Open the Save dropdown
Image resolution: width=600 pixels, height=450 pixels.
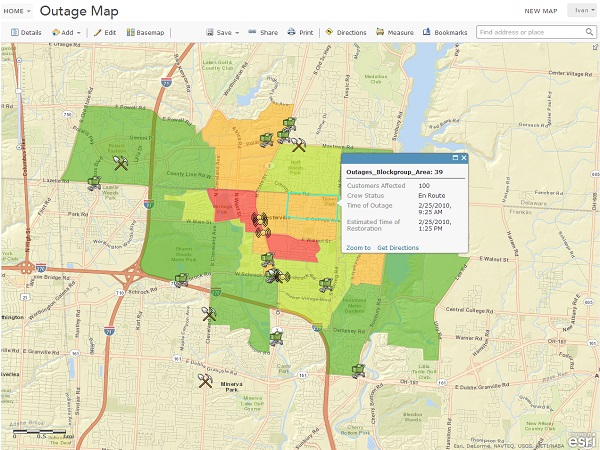222,33
